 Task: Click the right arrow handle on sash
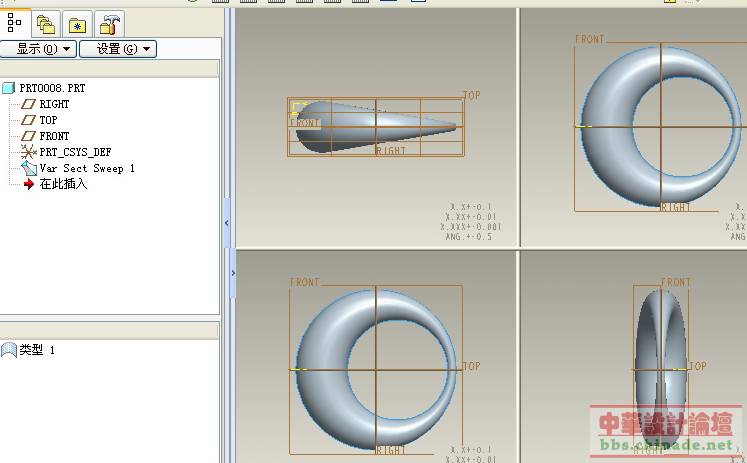click(233, 273)
